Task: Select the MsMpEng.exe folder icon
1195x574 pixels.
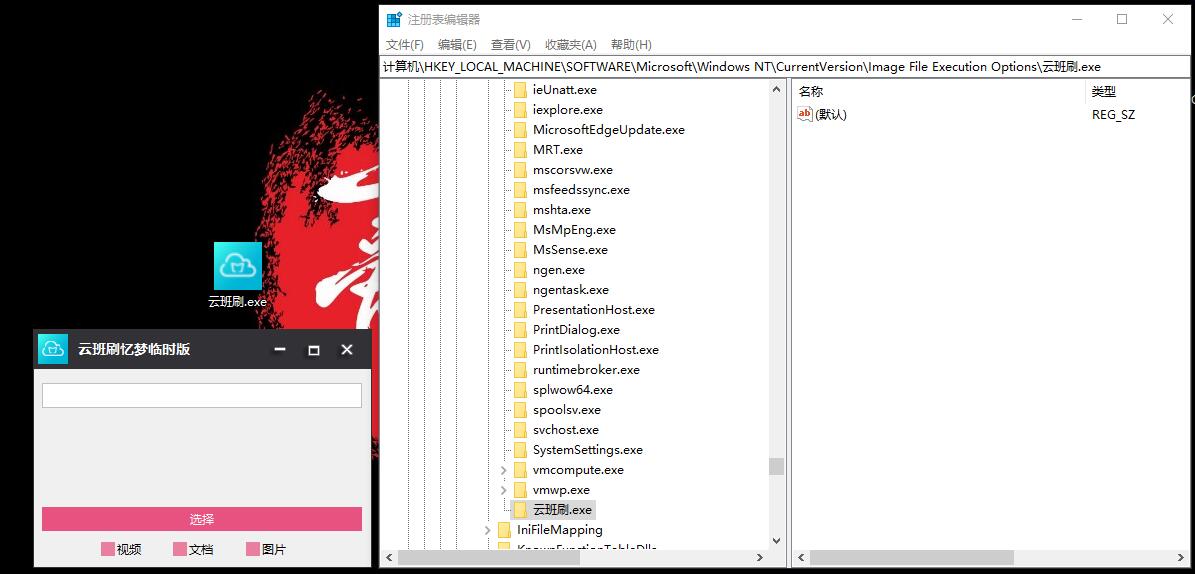Action: tap(520, 229)
